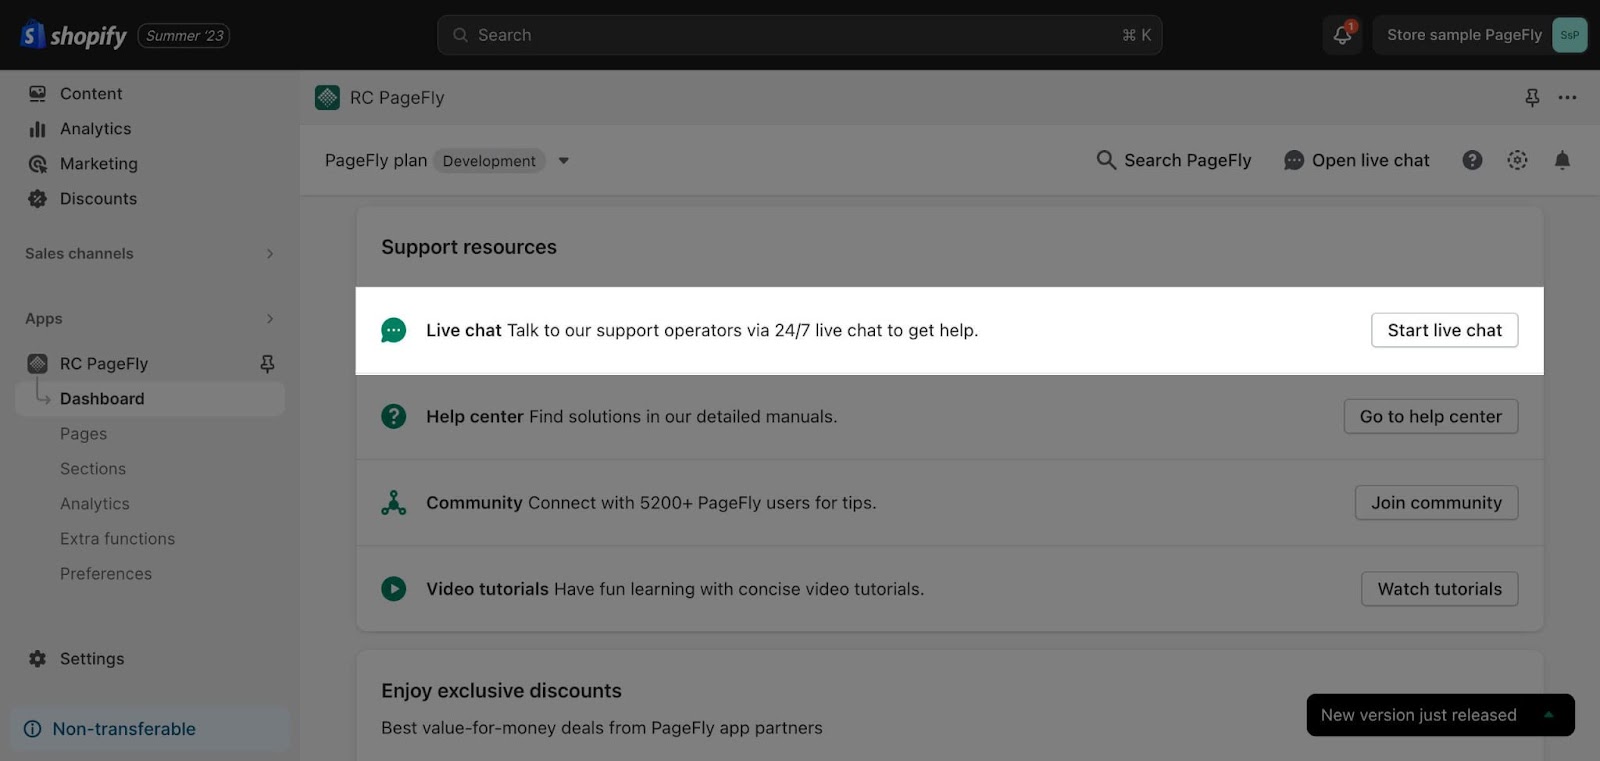Click the Video tutorials play icon
Screen dimensions: 1600x761
394,589
